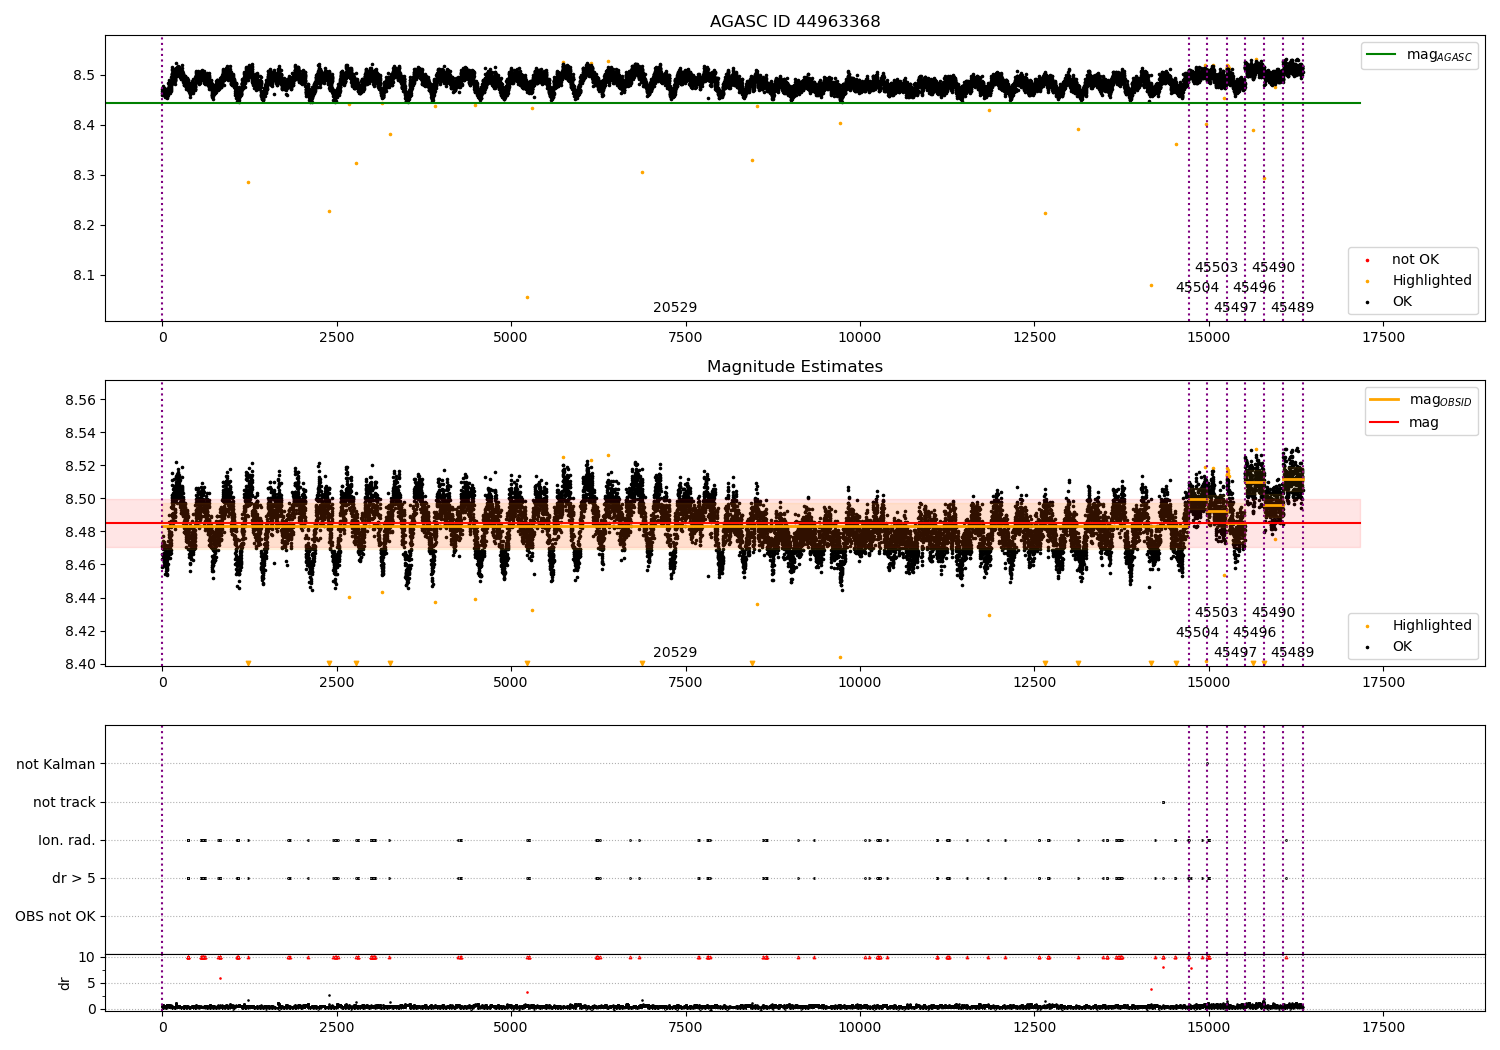Image resolution: width=1500 pixels, height=1050 pixels.
Task: Click y-axis tick '8.48' in middle plot
Action: point(80,532)
